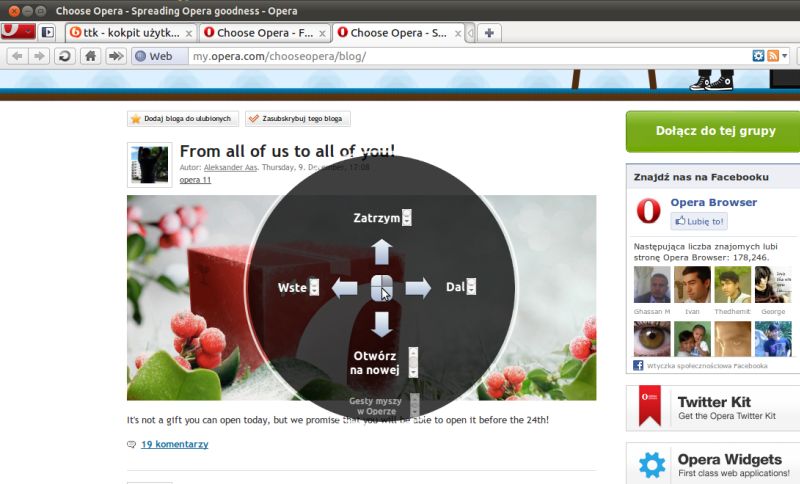800x484 pixels.
Task: Switch to the Choose Opera - F... tab
Action: (x=264, y=33)
